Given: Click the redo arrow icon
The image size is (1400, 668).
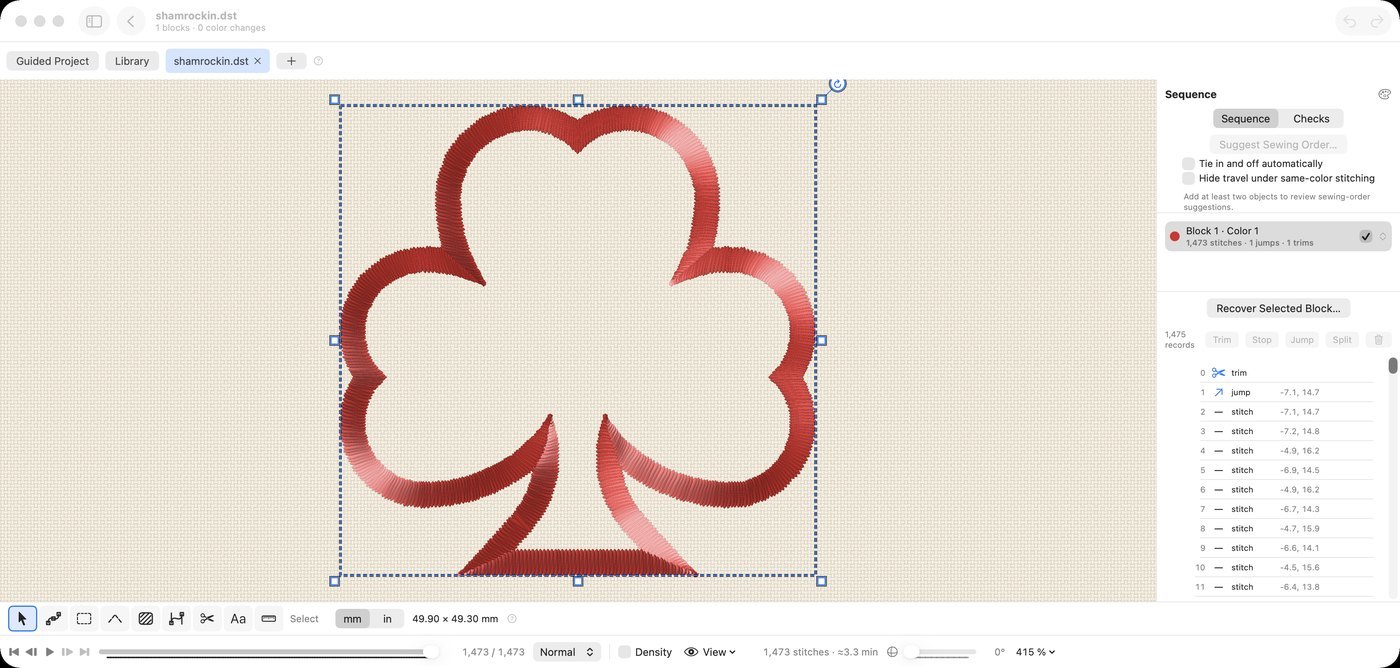Looking at the screenshot, I should click(1377, 21).
